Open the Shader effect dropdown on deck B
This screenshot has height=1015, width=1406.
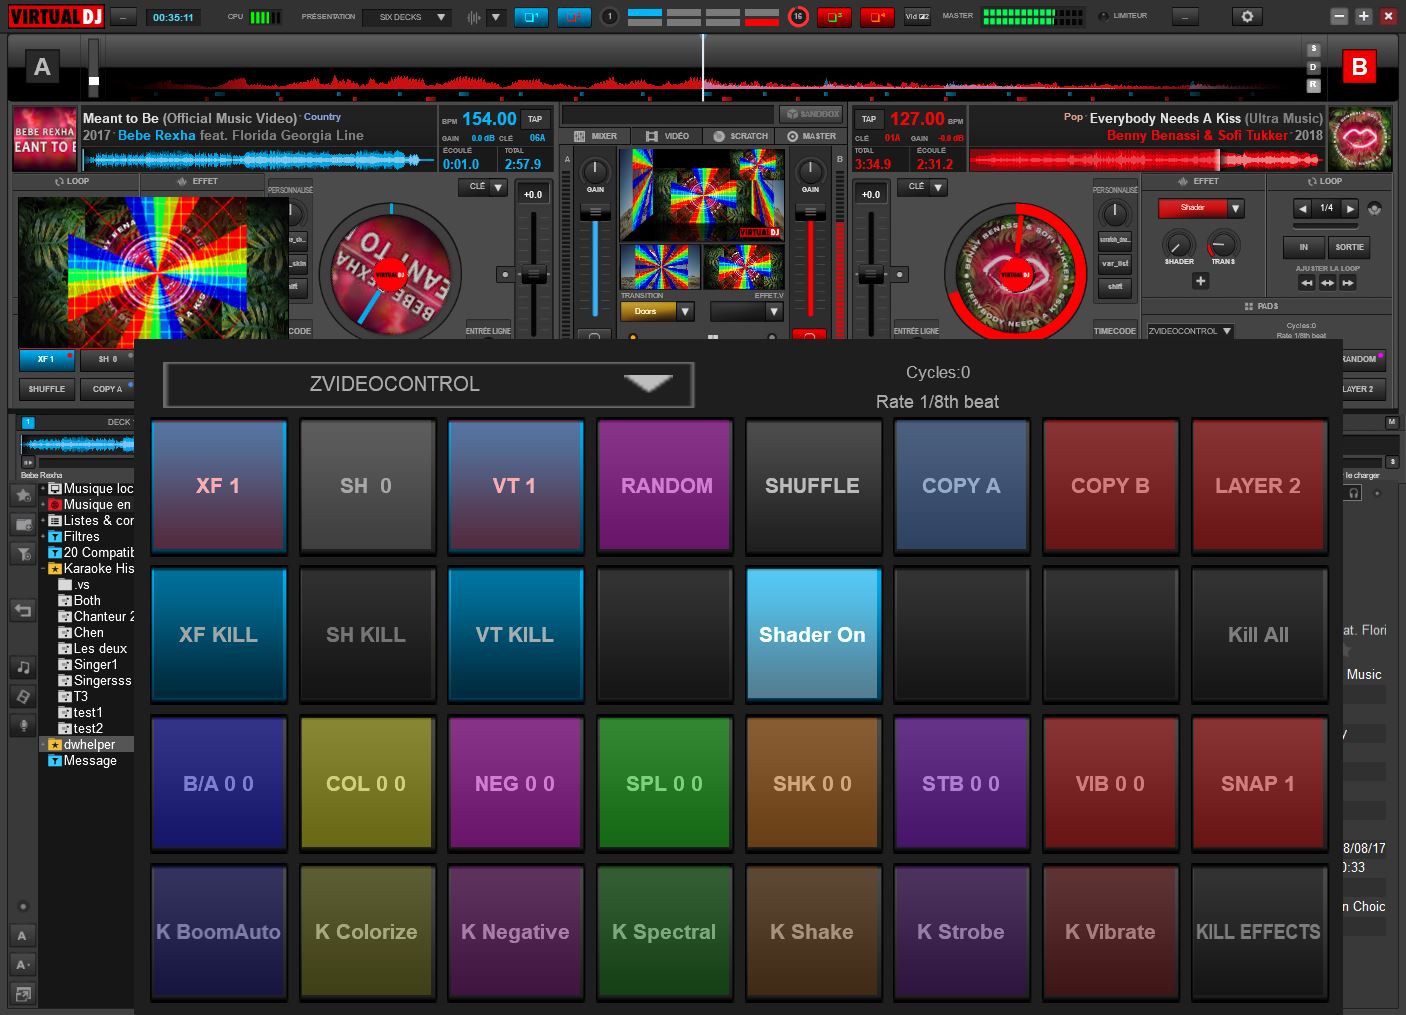tap(1201, 208)
